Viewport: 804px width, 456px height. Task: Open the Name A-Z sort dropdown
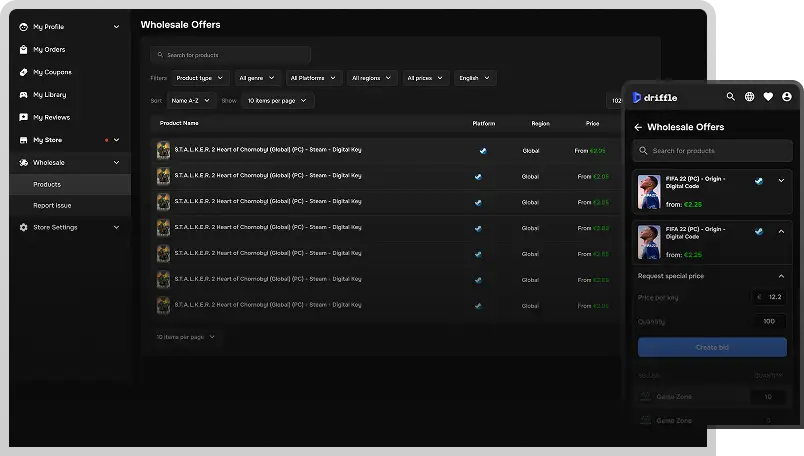(x=190, y=101)
